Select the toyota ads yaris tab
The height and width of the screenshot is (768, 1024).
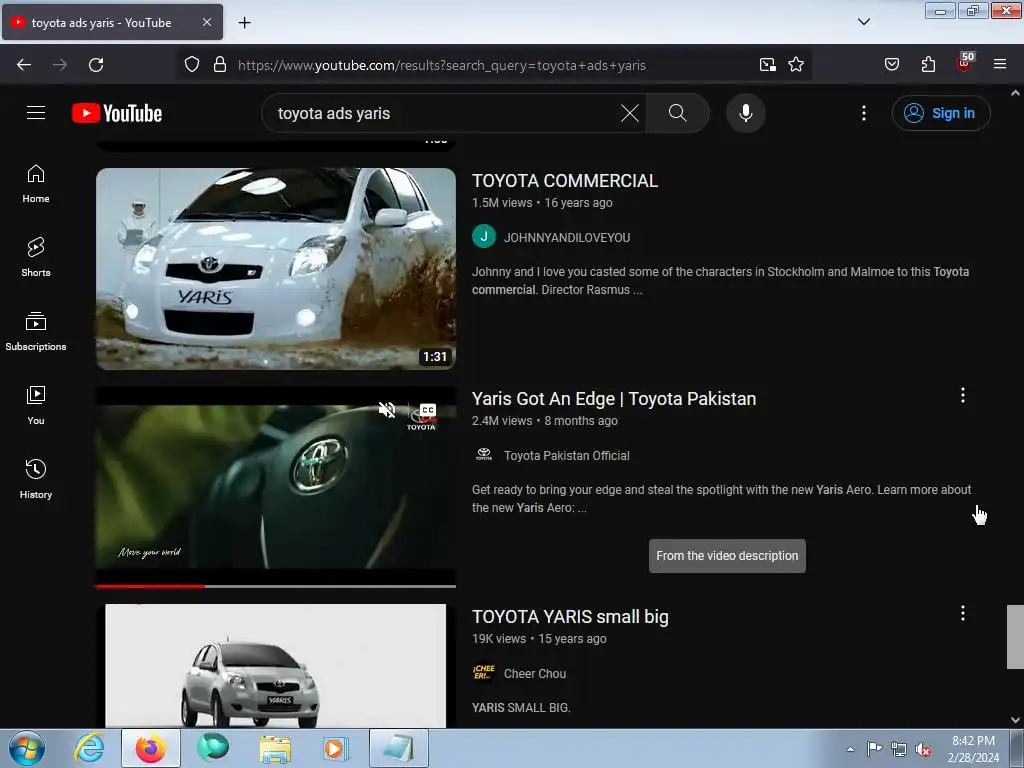click(112, 23)
